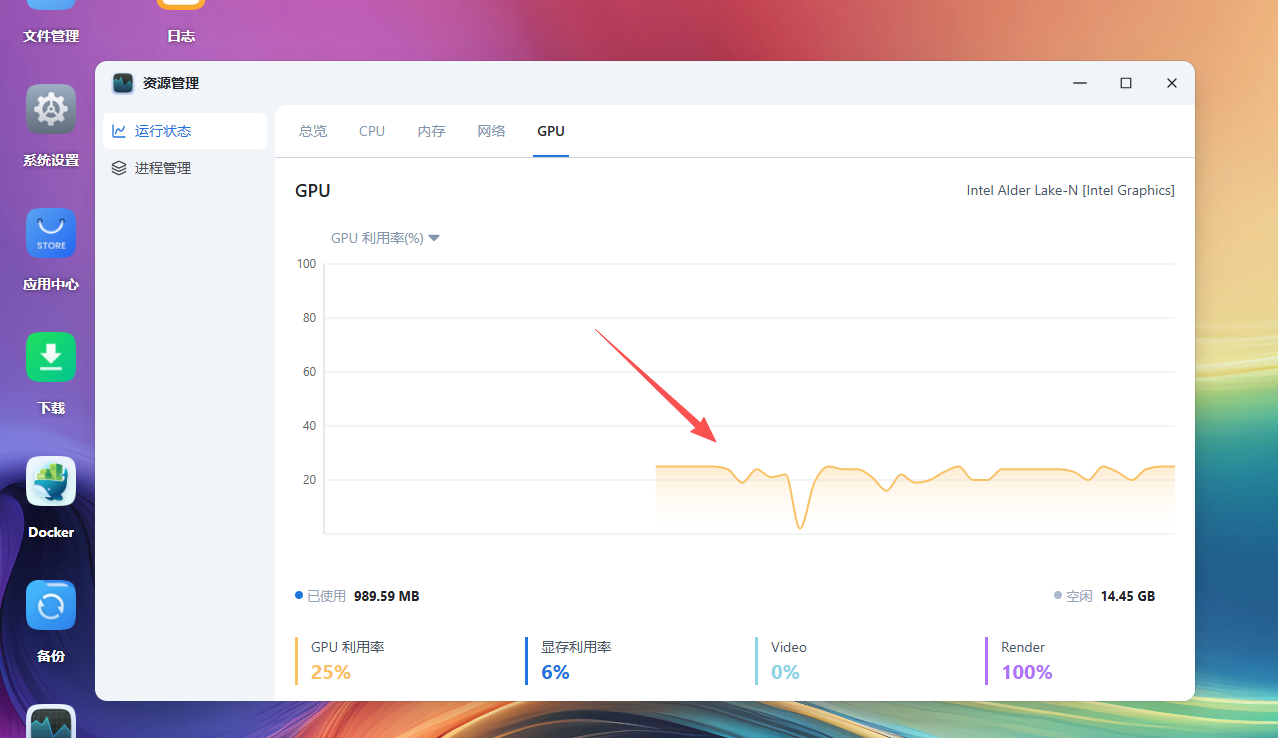Click the 资源管理 window title icon
The width and height of the screenshot is (1278, 738).
123,83
